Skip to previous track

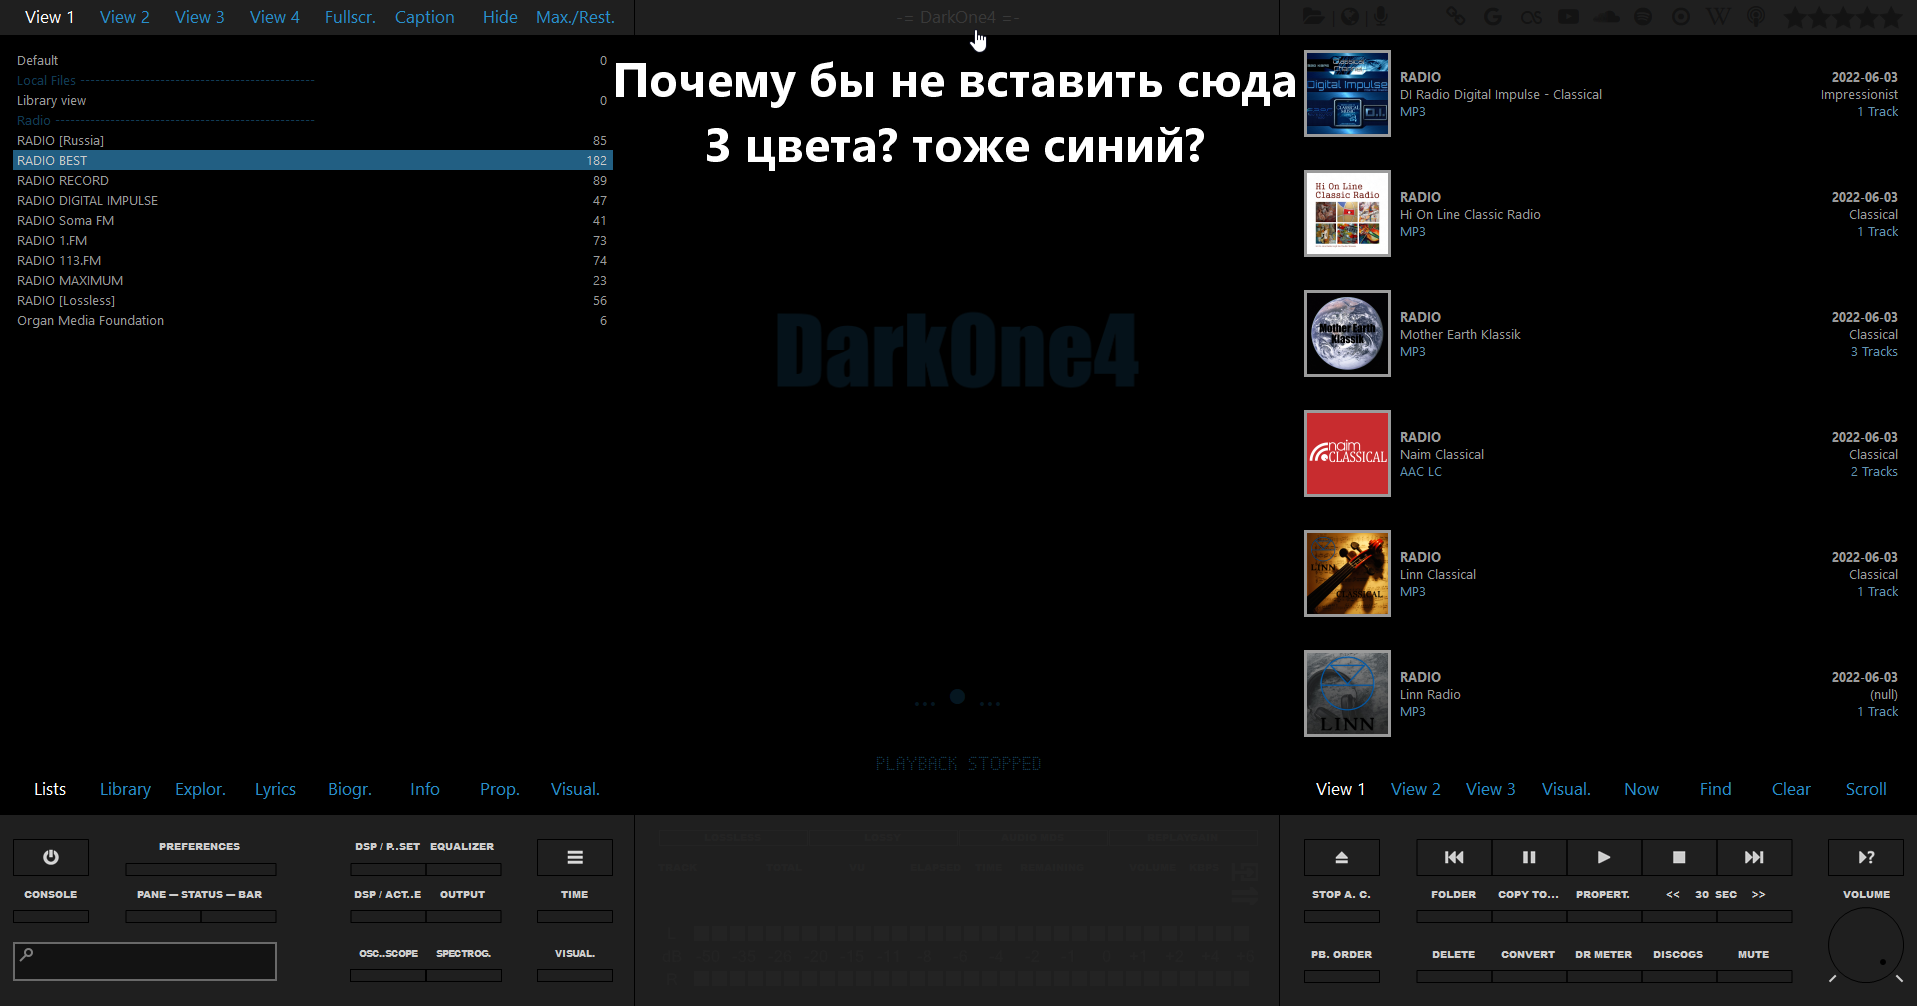point(1454,857)
